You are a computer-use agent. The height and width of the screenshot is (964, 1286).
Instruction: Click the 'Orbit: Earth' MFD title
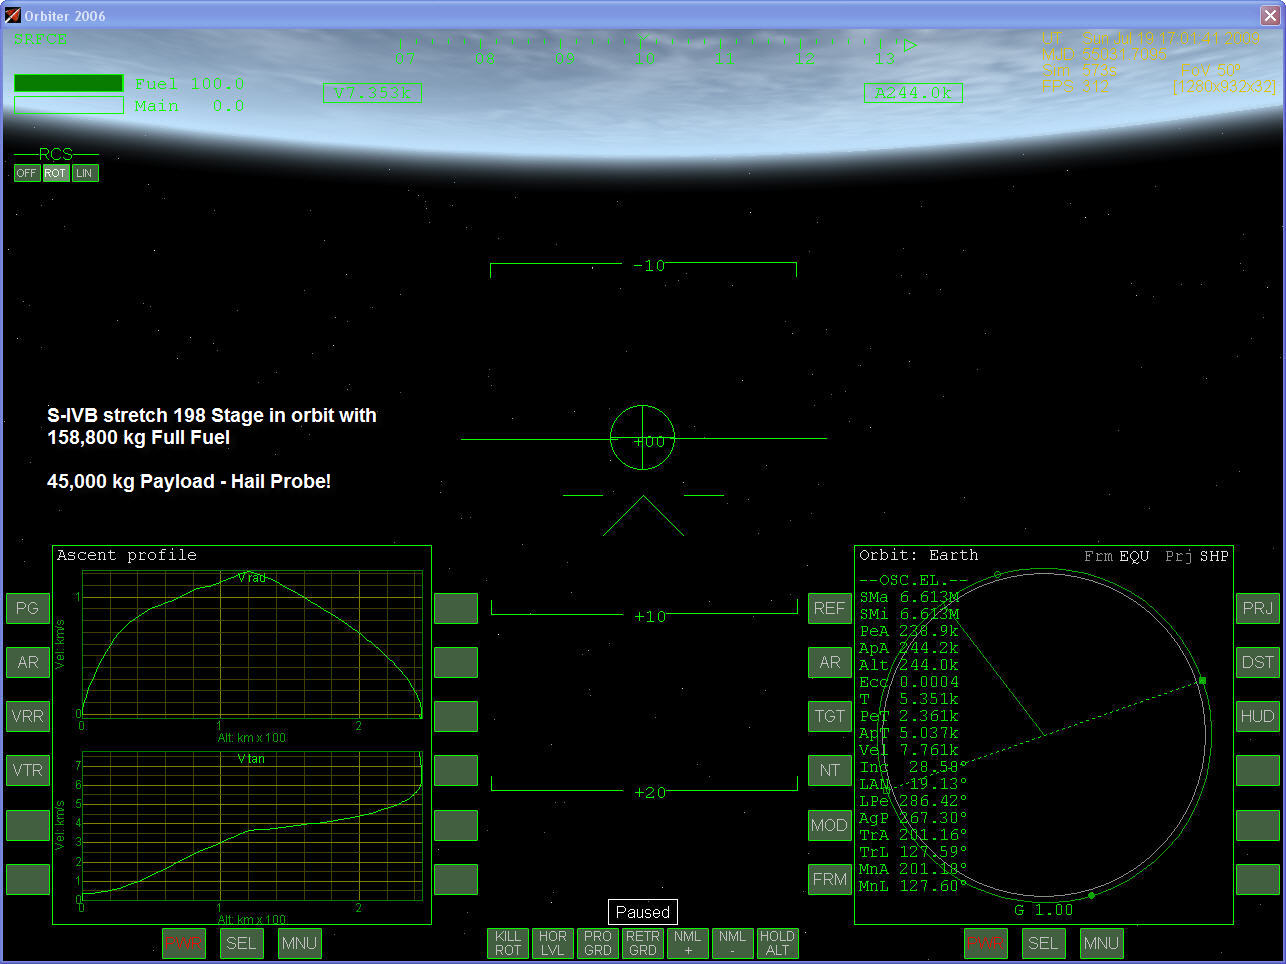919,555
